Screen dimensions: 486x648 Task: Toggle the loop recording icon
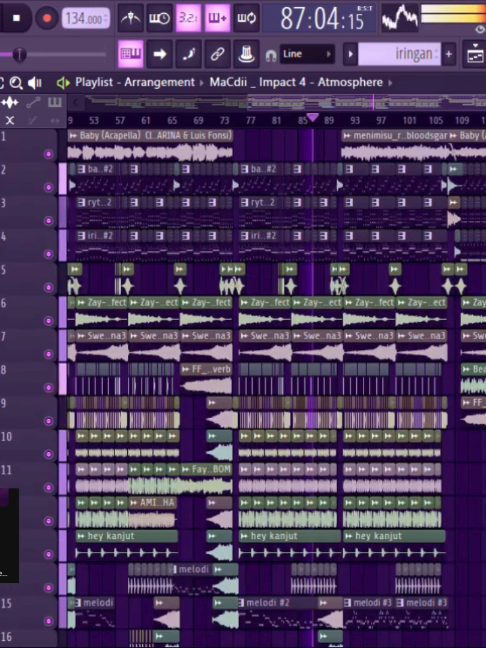tap(246, 18)
